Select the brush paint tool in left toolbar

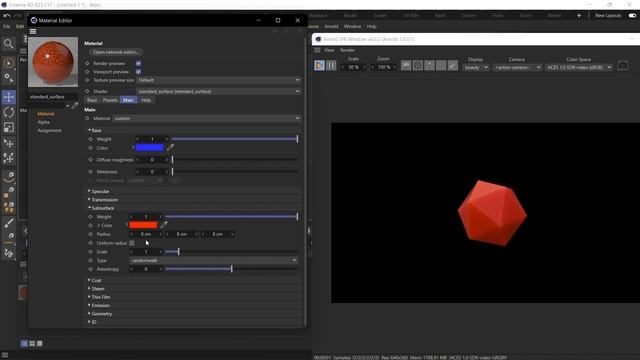[9, 223]
